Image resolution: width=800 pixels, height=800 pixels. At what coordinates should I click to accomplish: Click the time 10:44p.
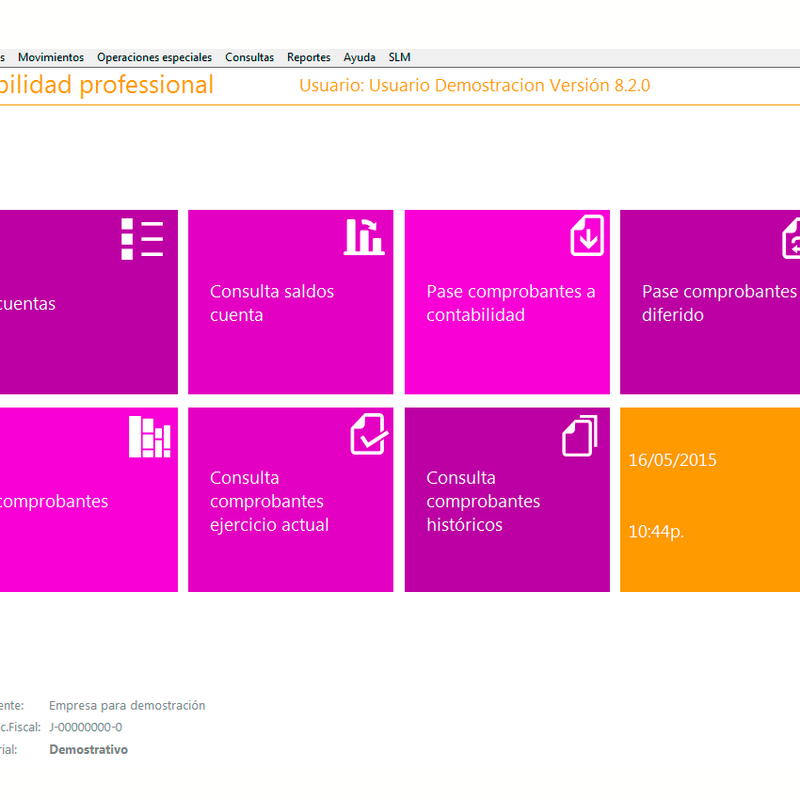point(656,532)
